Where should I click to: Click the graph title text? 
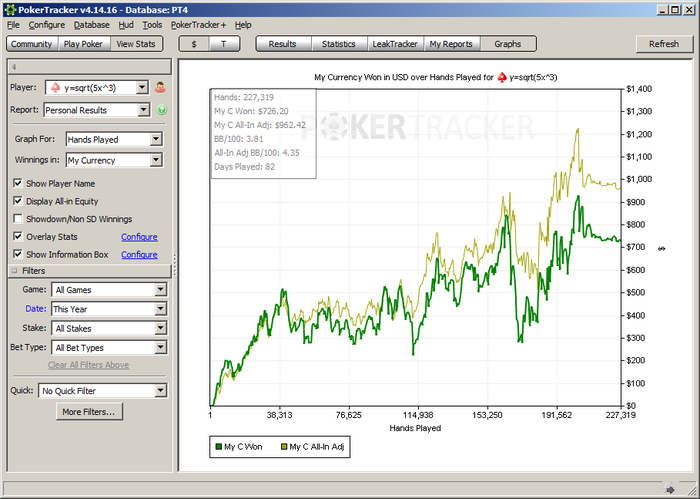point(436,77)
